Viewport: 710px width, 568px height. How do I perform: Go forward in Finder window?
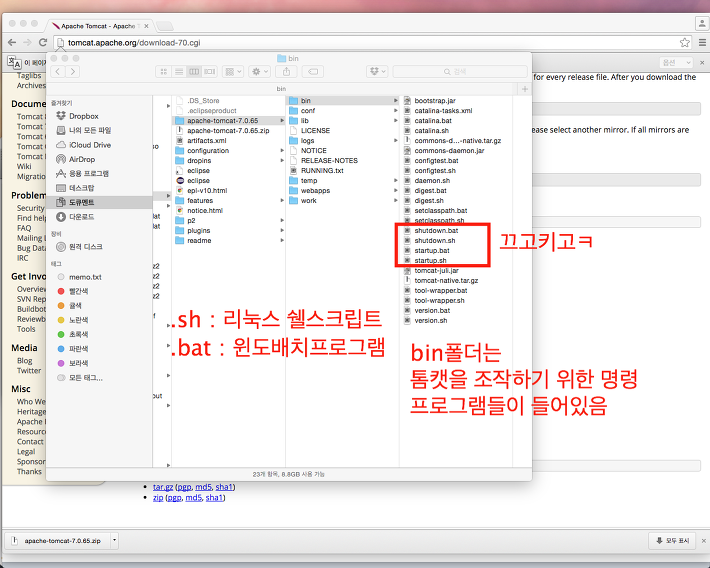click(x=73, y=72)
